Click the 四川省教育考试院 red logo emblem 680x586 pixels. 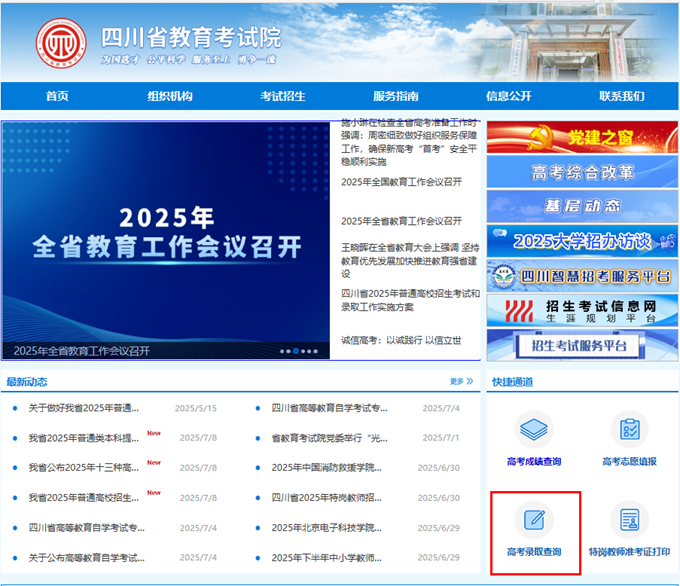[62, 41]
